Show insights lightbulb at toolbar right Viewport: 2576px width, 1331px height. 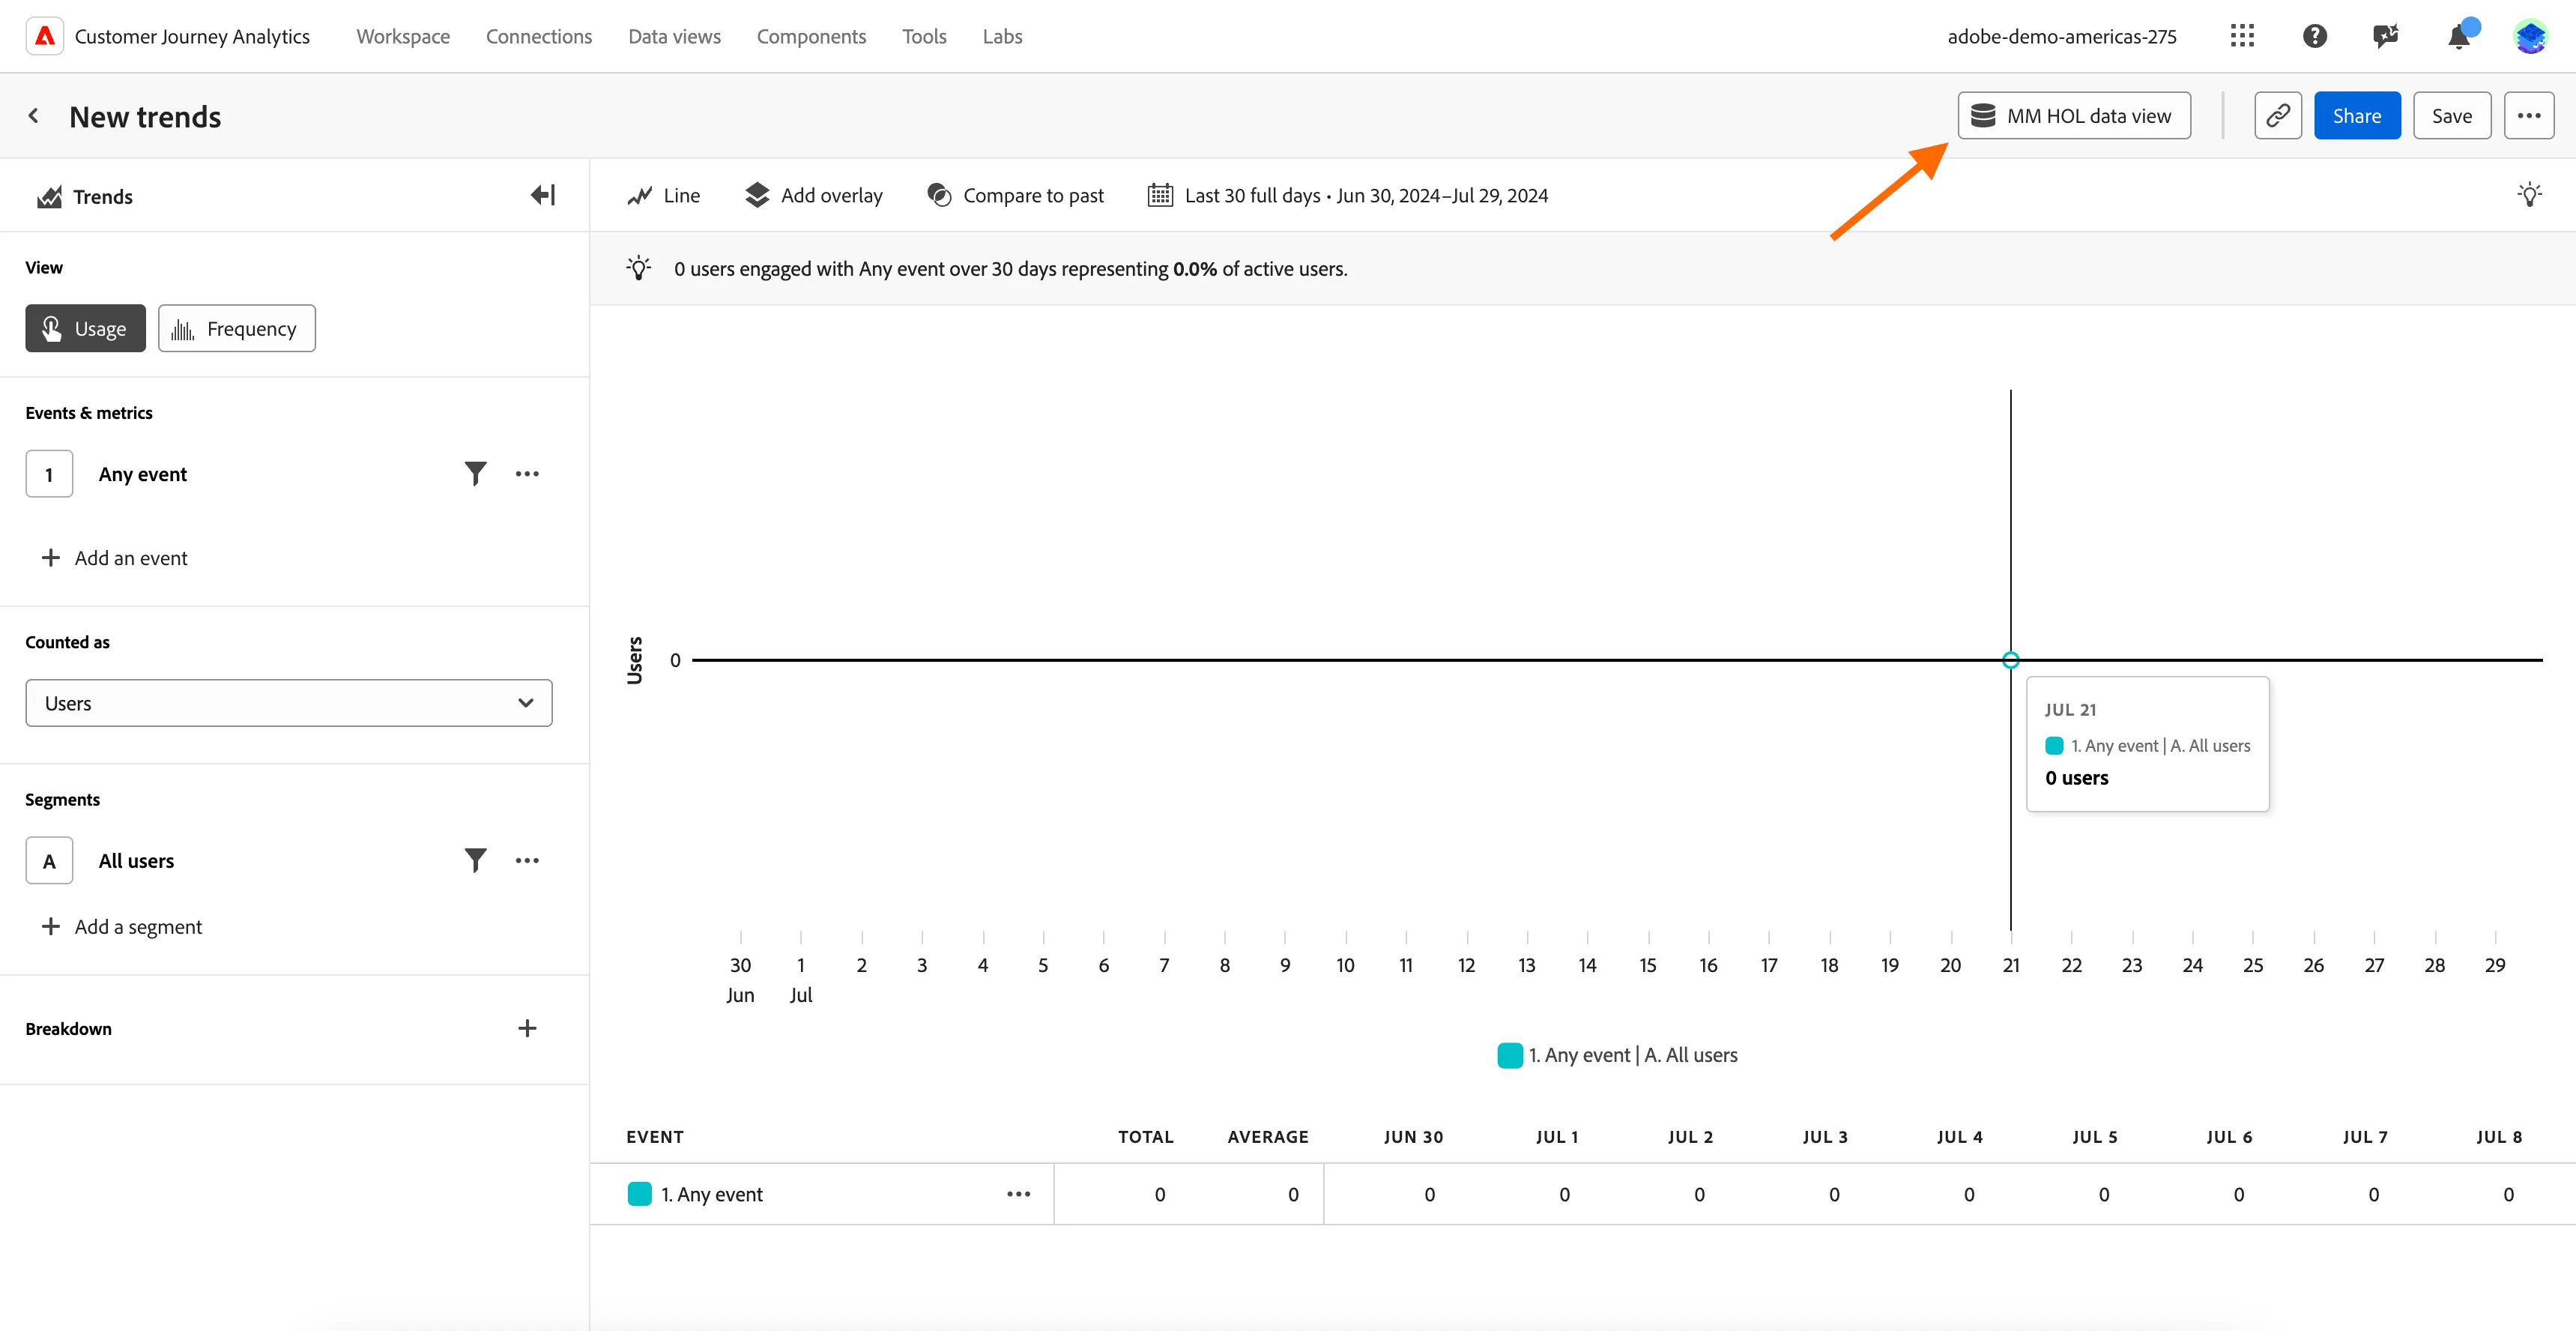click(x=2529, y=195)
